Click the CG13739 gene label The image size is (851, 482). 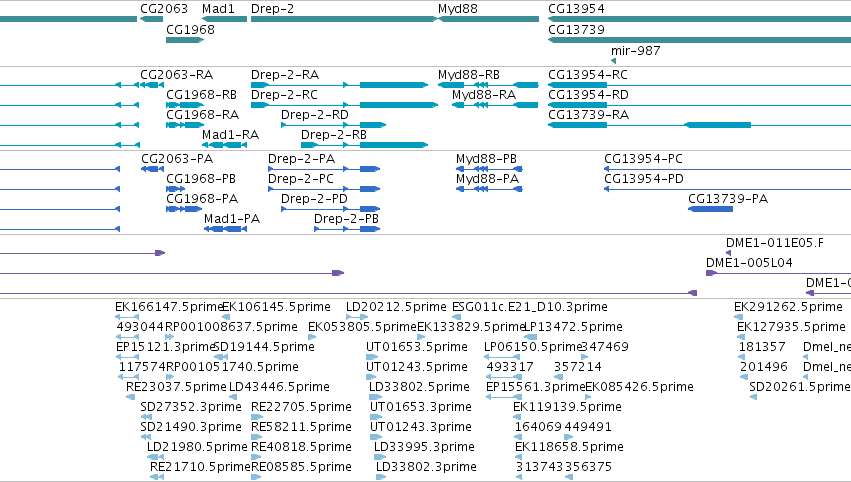coord(576,30)
